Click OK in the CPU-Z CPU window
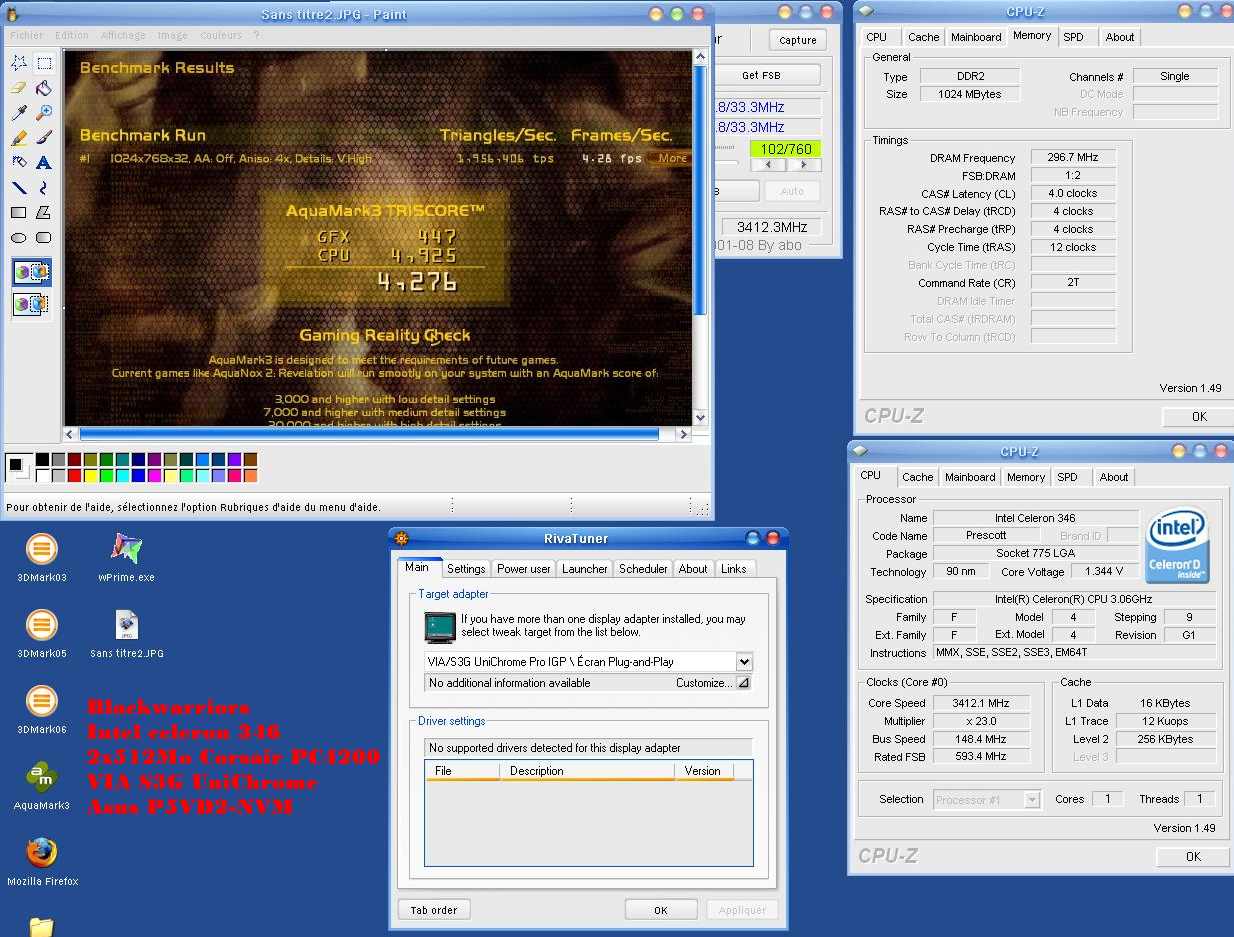 coord(1192,856)
